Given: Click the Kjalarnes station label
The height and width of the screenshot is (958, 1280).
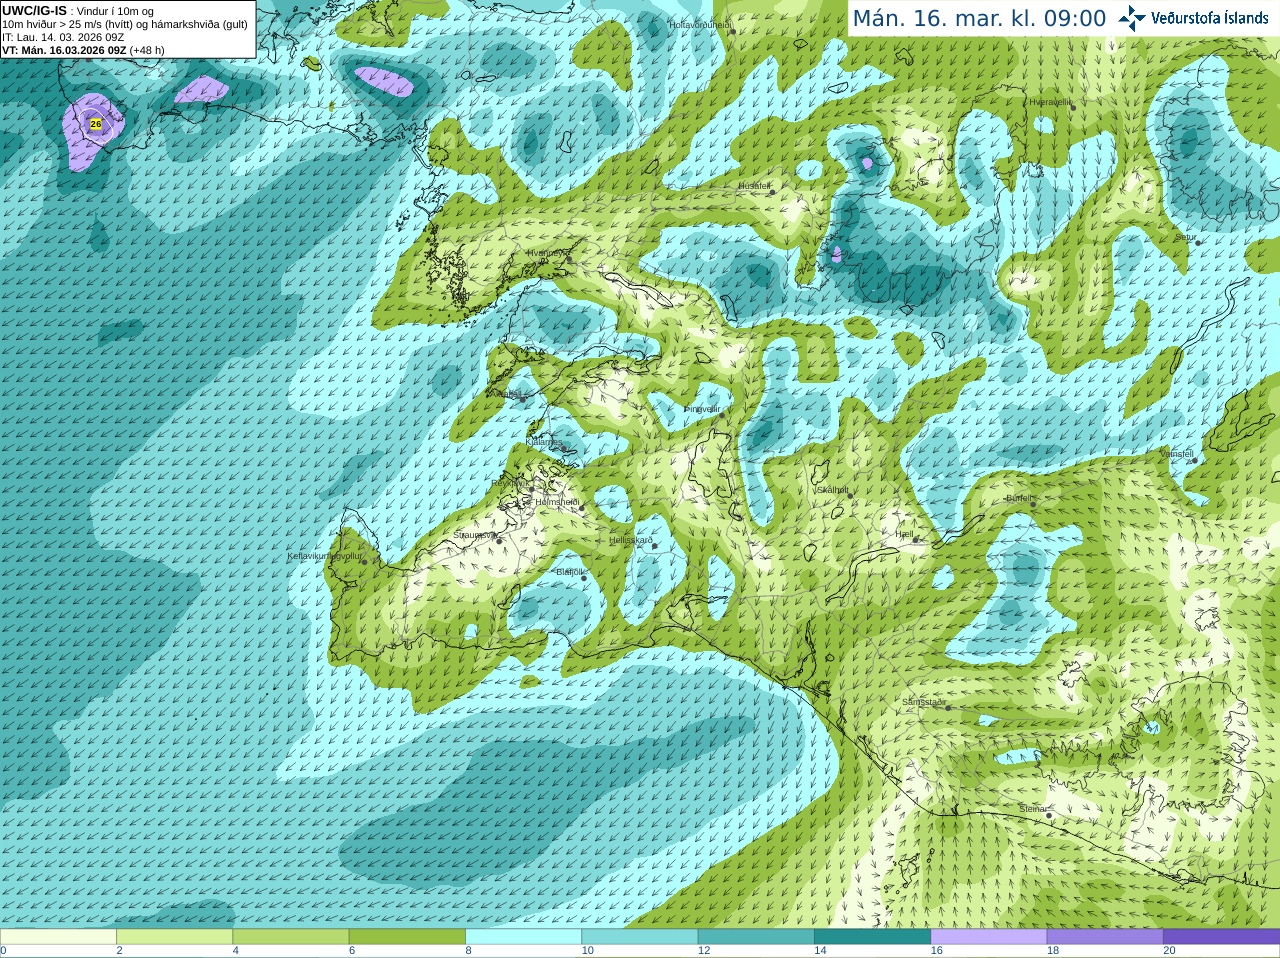Looking at the screenshot, I should [x=544, y=441].
